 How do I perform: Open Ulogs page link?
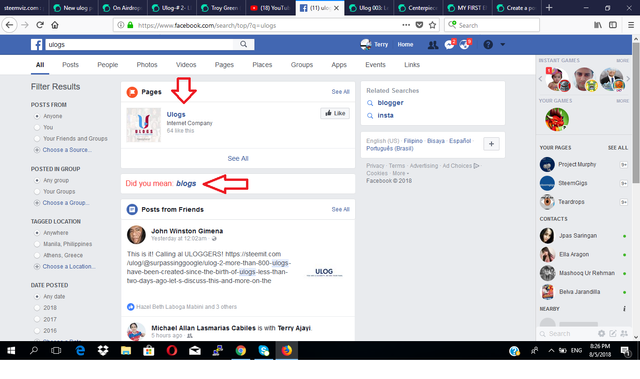[x=176, y=115]
